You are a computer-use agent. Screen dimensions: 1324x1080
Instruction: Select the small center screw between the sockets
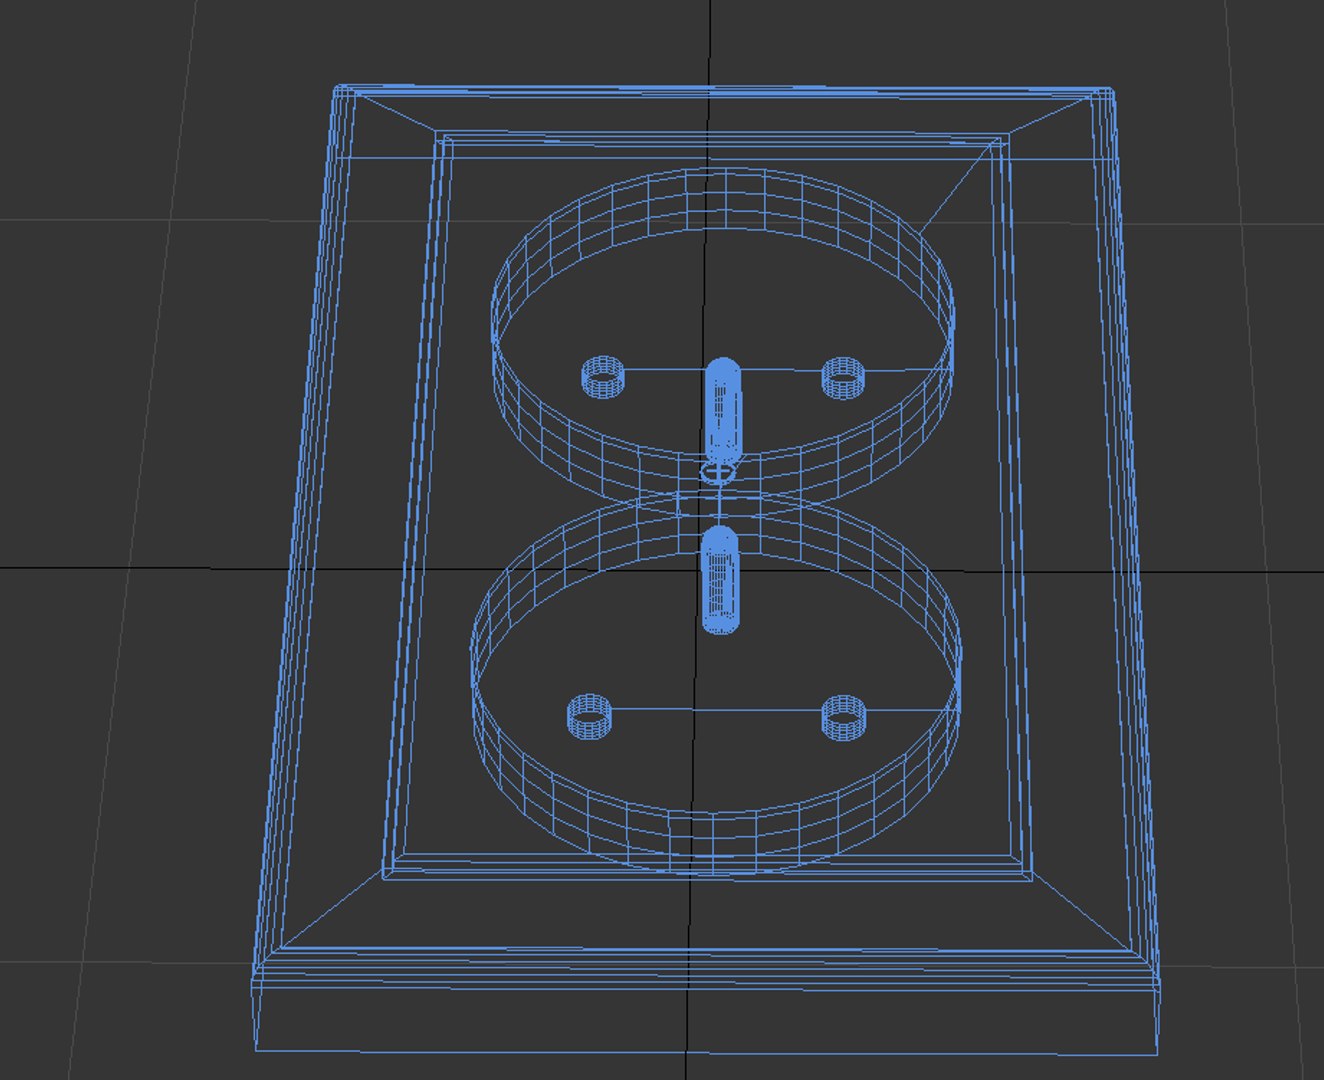coord(719,469)
